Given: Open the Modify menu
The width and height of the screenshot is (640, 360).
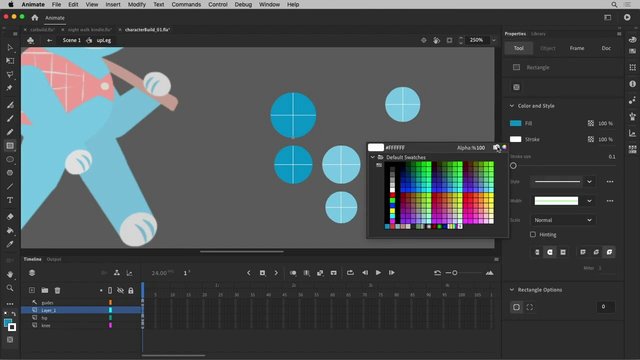Looking at the screenshot, I should (137, 4).
